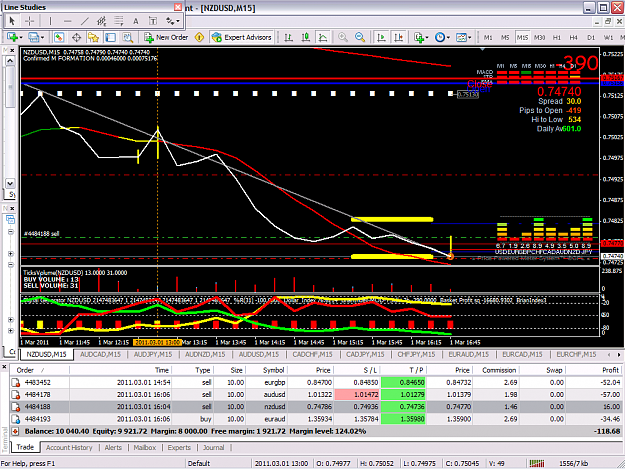Zoom out of the chart
The width and height of the screenshot is (625, 469).
(360, 37)
